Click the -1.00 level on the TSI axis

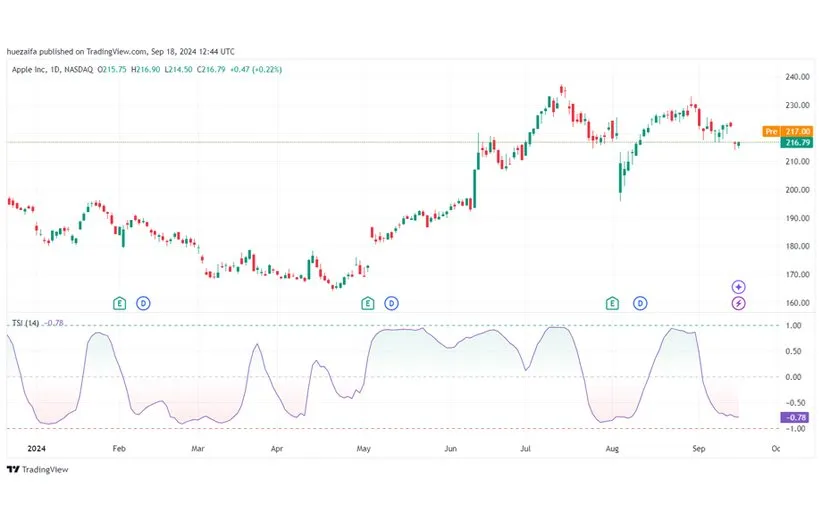[x=795, y=428]
